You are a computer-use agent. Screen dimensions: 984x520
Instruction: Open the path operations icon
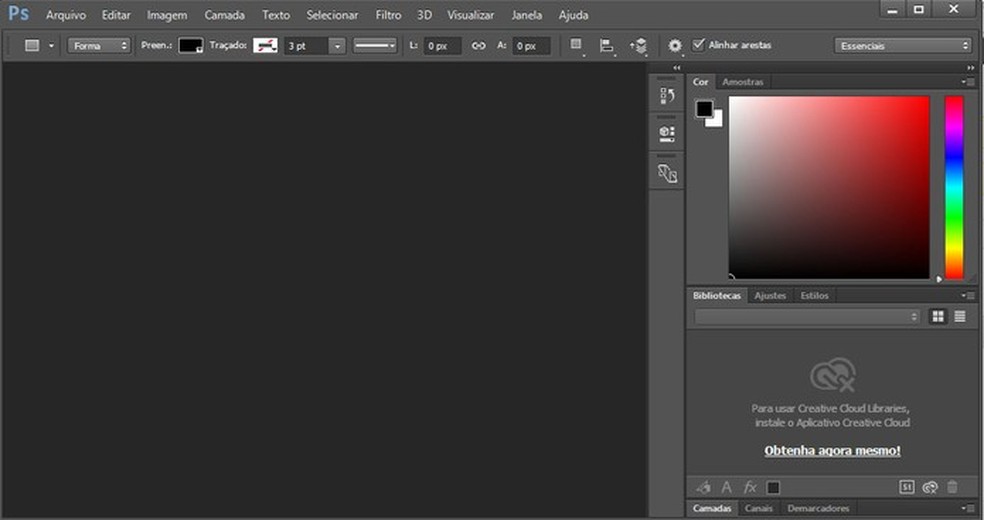coord(576,46)
